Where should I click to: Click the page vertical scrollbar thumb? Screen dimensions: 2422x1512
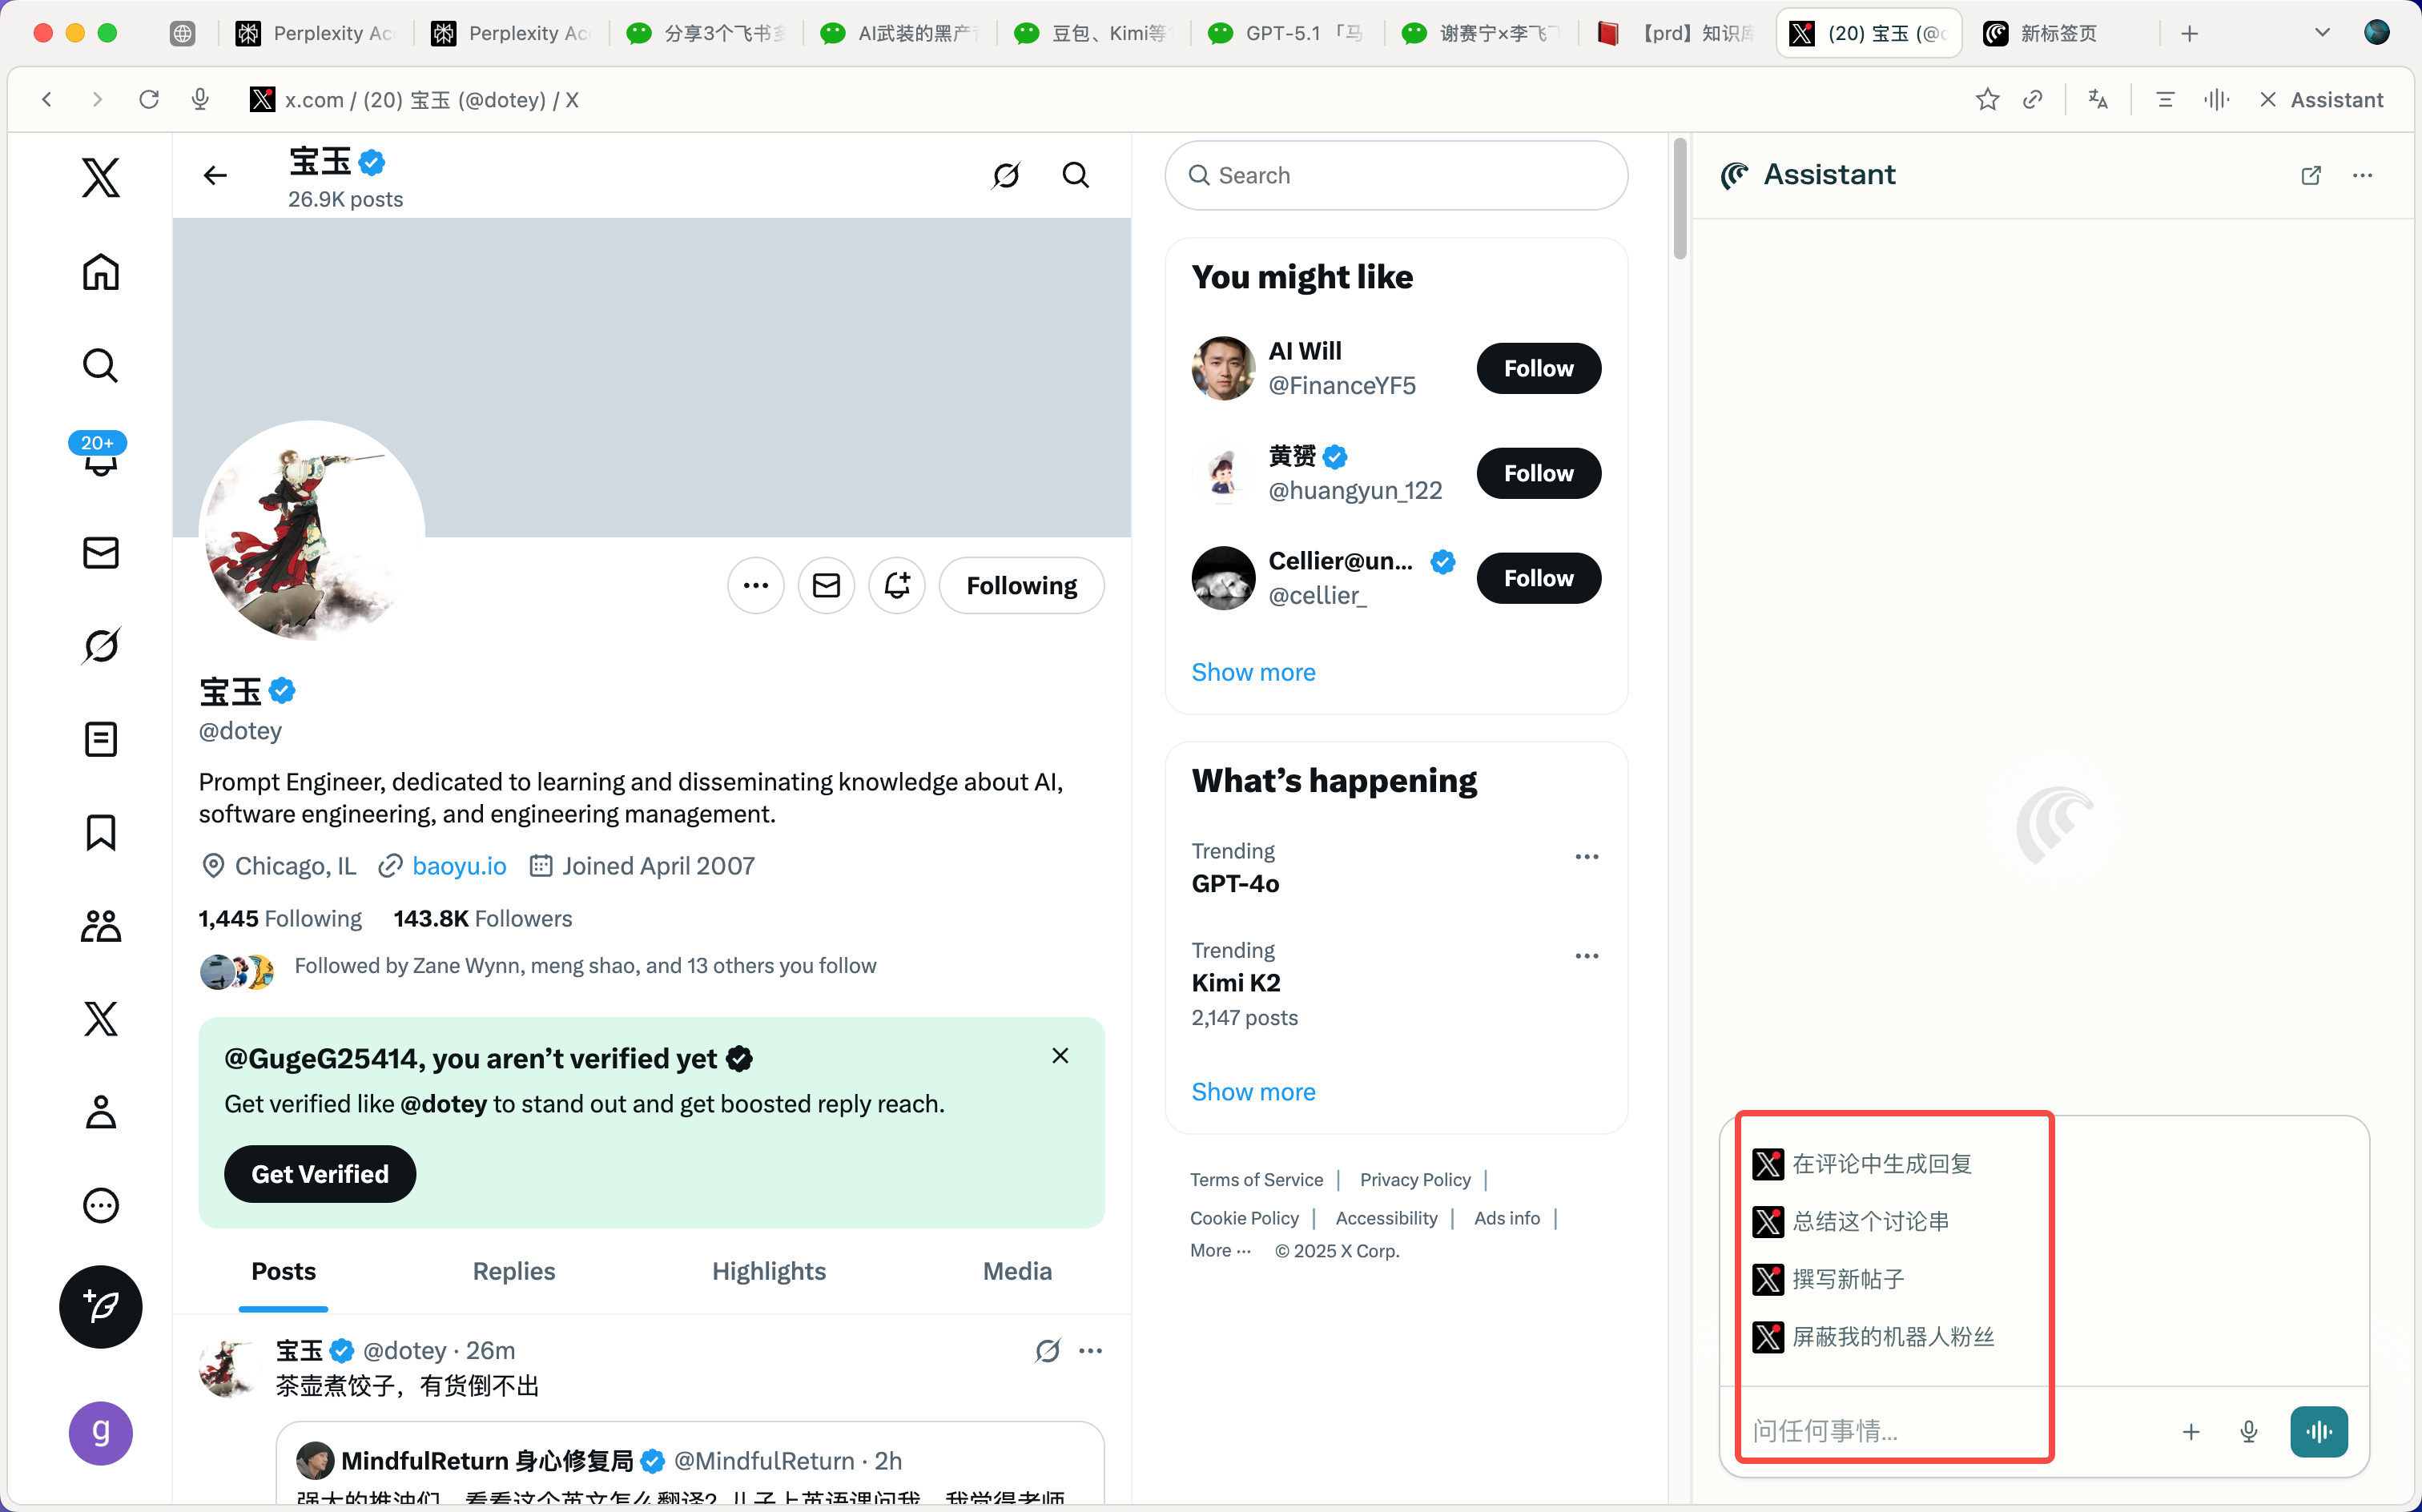pos(1680,198)
